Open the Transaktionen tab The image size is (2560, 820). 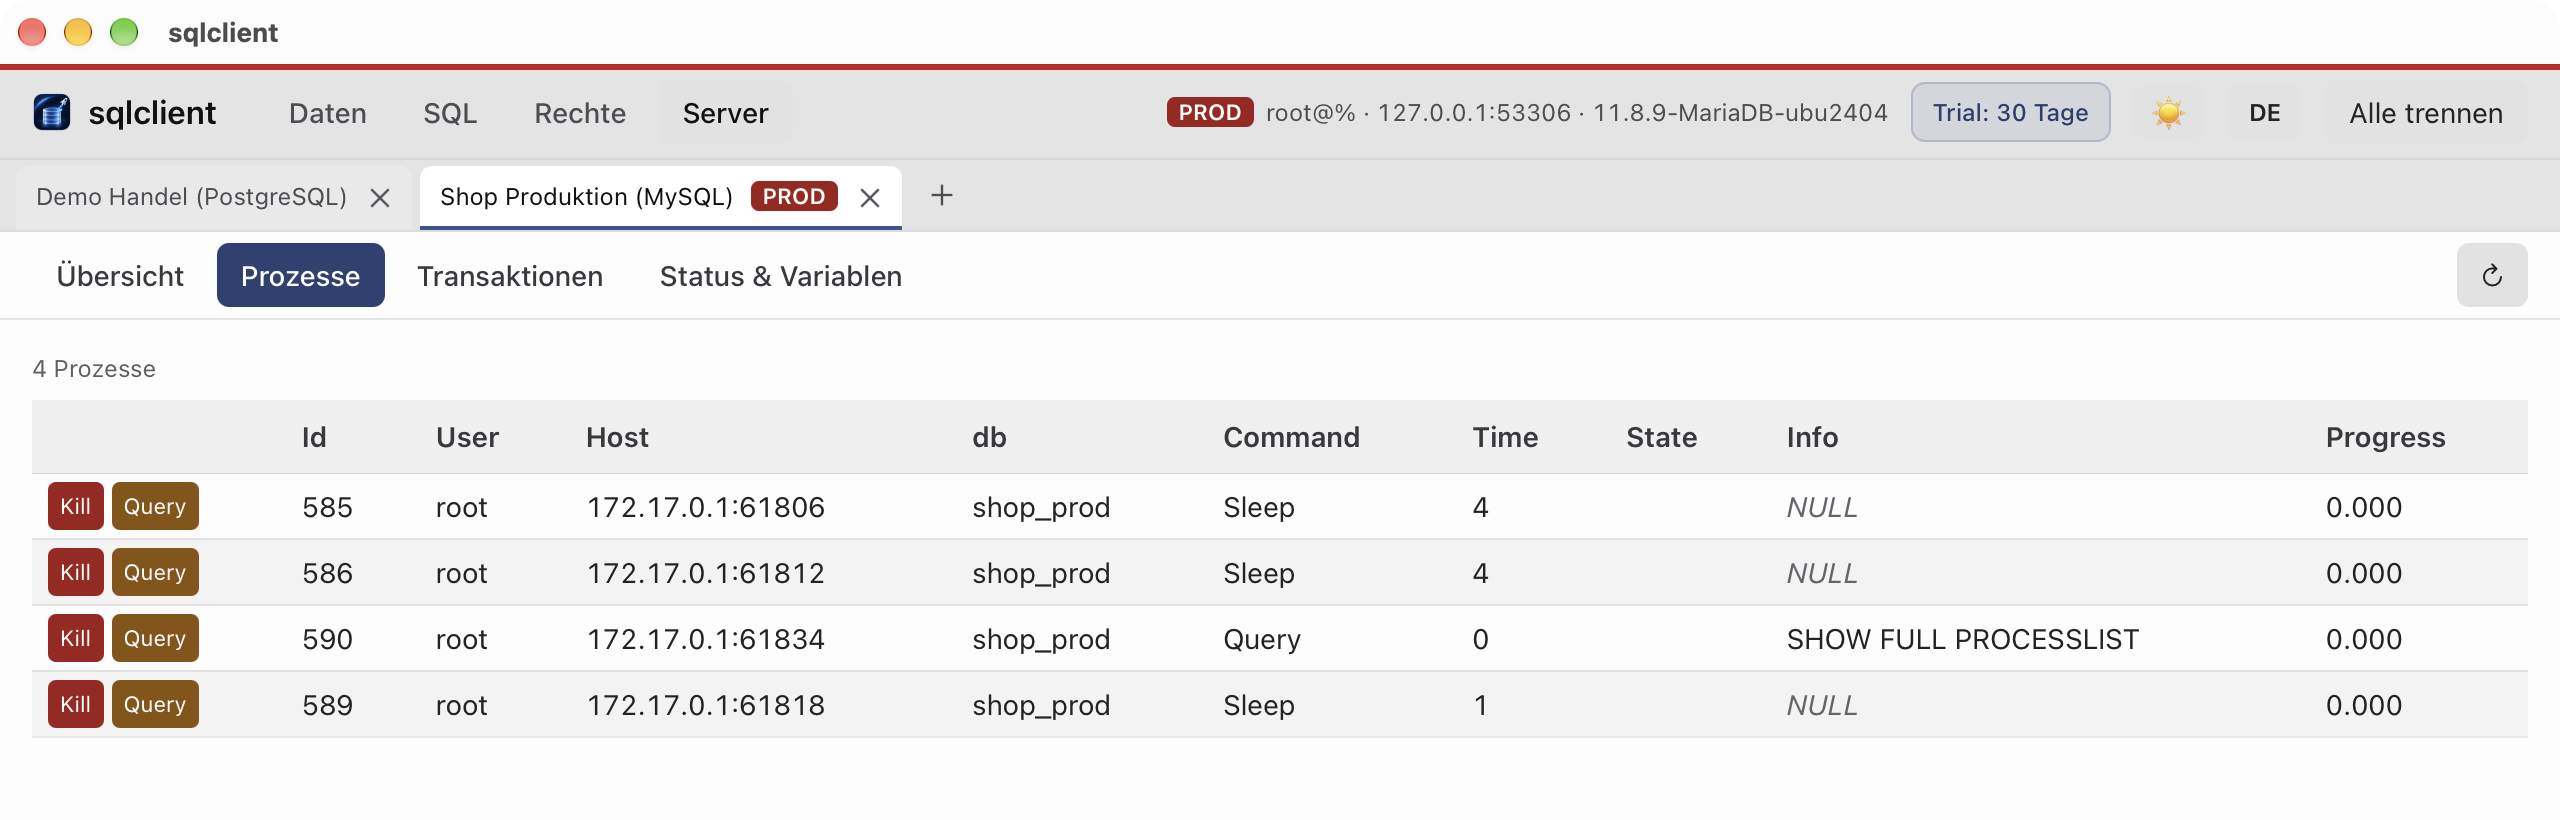[x=510, y=275]
